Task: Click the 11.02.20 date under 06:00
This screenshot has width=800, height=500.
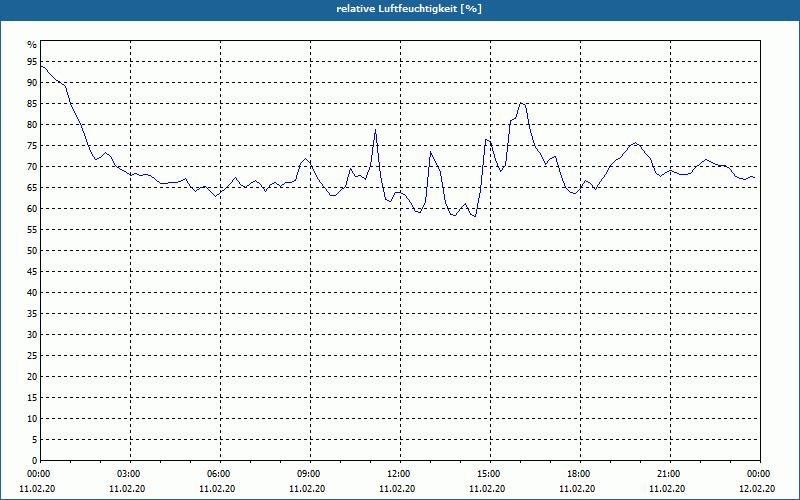Action: coord(217,489)
